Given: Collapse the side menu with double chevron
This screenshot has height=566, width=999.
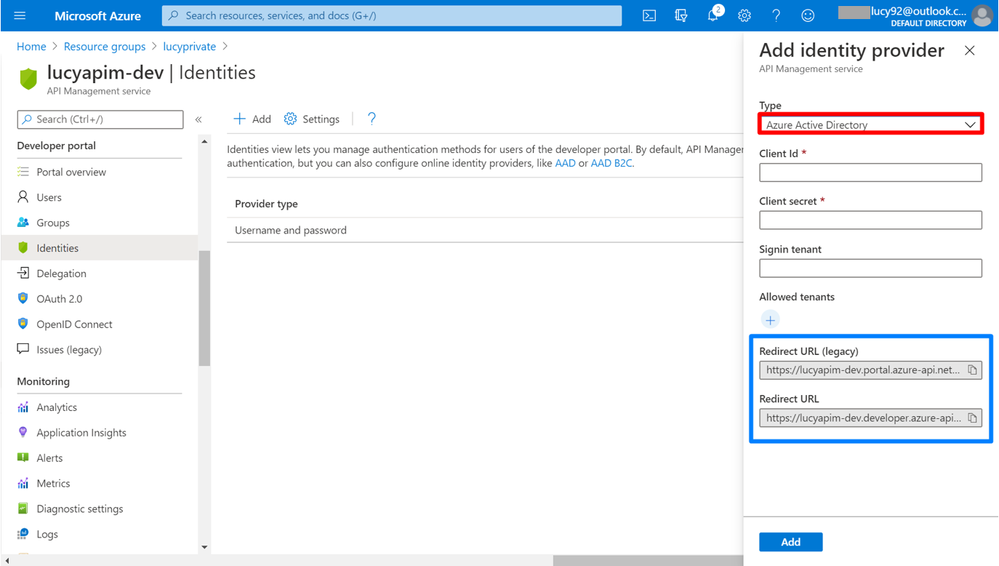Looking at the screenshot, I should click(x=198, y=119).
